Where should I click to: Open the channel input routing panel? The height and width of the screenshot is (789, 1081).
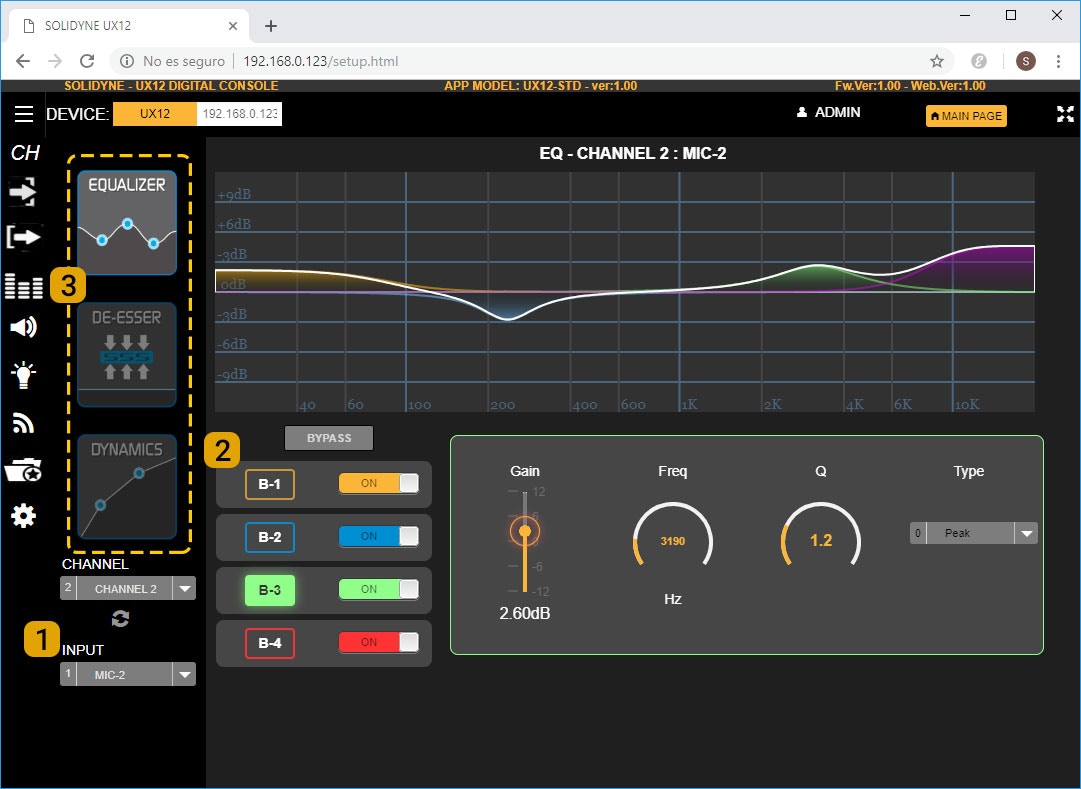coord(22,191)
